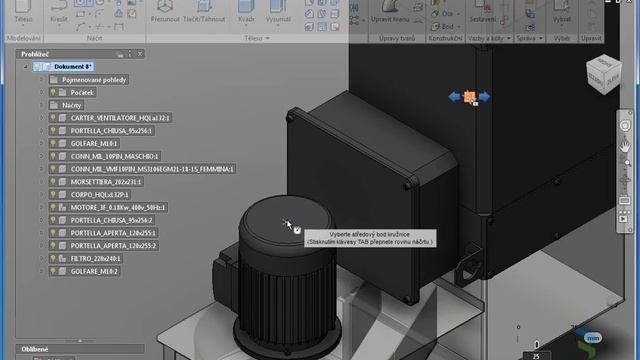Toggle visibility bulb of CORPO_HQLx132P:1
640x360 pixels.
pos(53,194)
